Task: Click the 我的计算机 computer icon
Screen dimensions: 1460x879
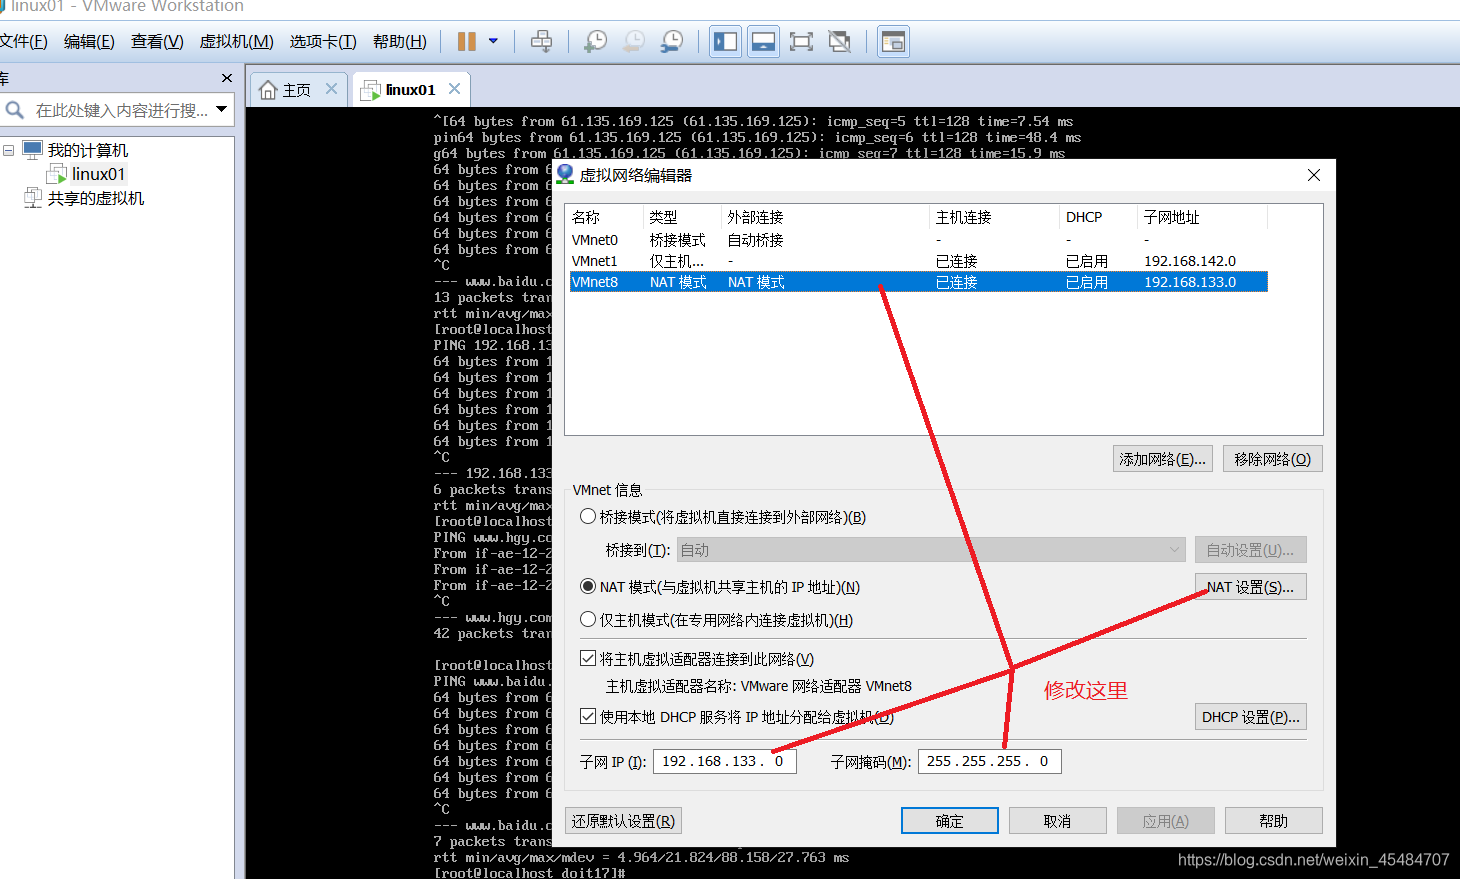Action: coord(32,150)
